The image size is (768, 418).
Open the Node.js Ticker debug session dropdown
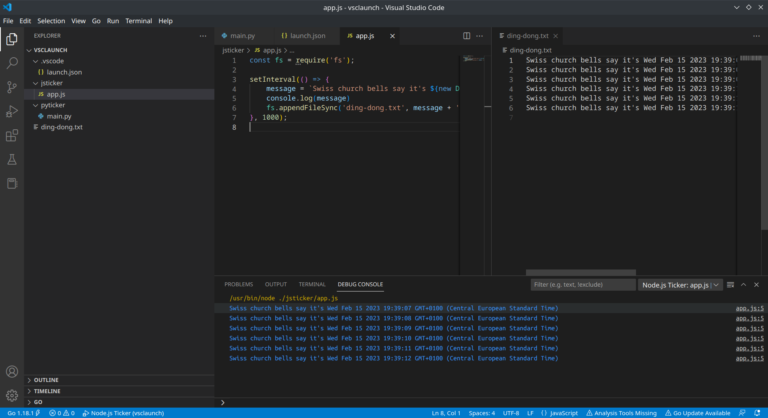click(680, 285)
